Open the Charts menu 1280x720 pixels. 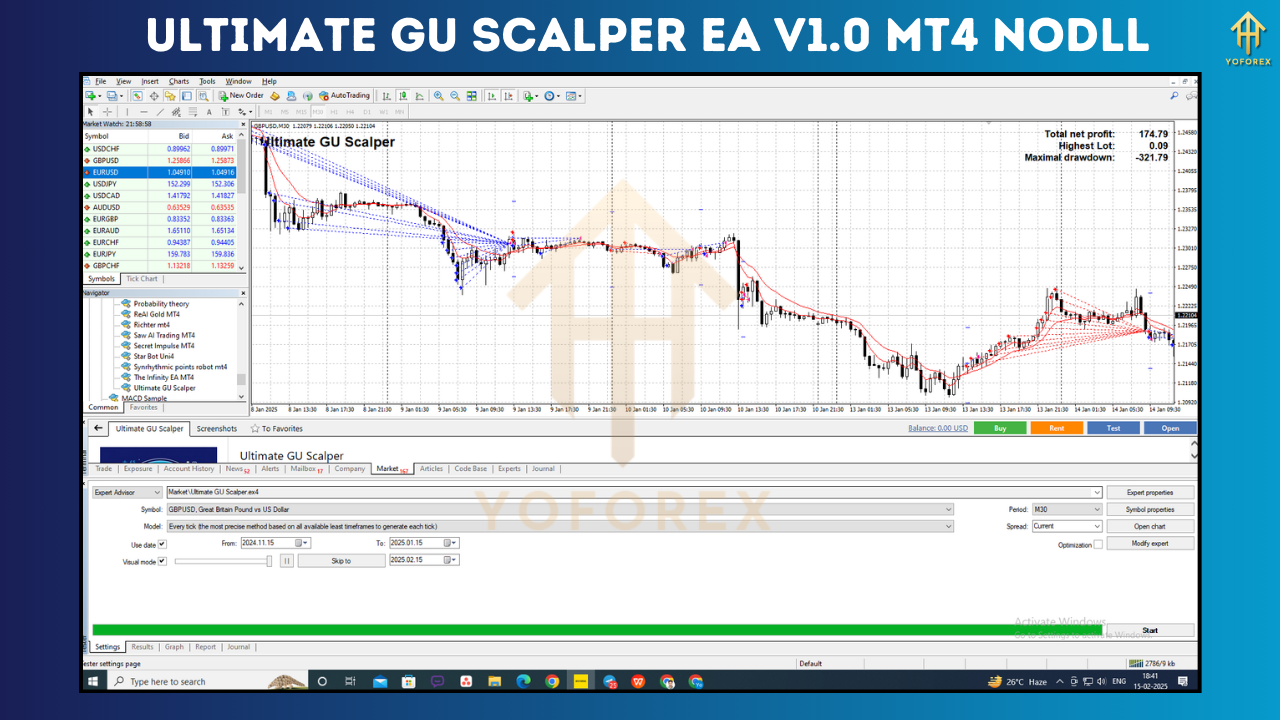point(178,81)
